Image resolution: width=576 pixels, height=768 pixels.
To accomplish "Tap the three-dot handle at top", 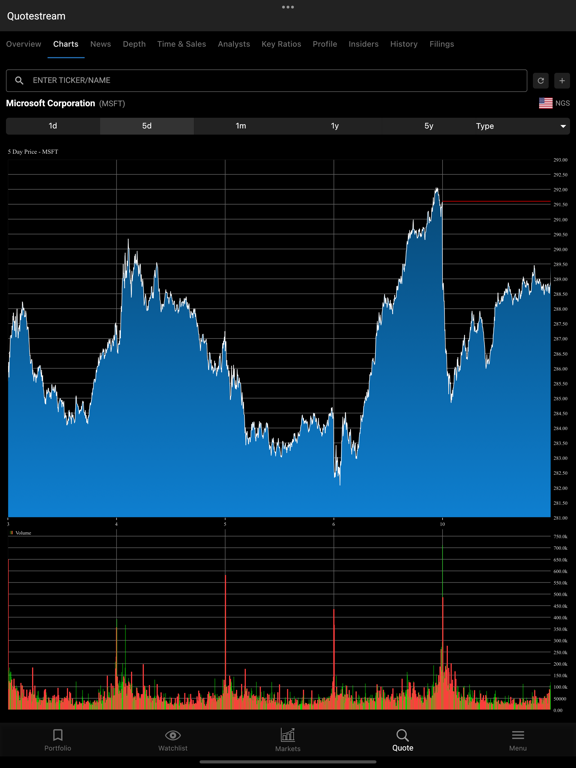I will click(x=288, y=7).
